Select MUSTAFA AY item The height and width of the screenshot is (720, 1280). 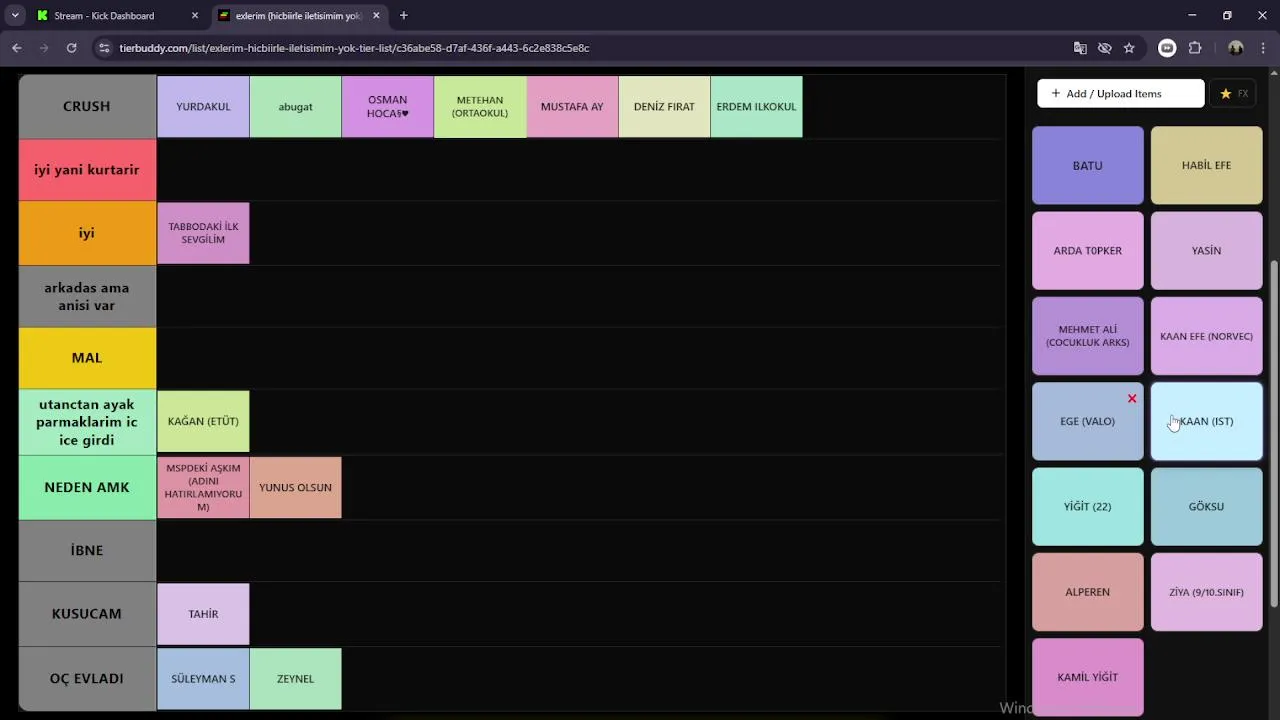(572, 106)
